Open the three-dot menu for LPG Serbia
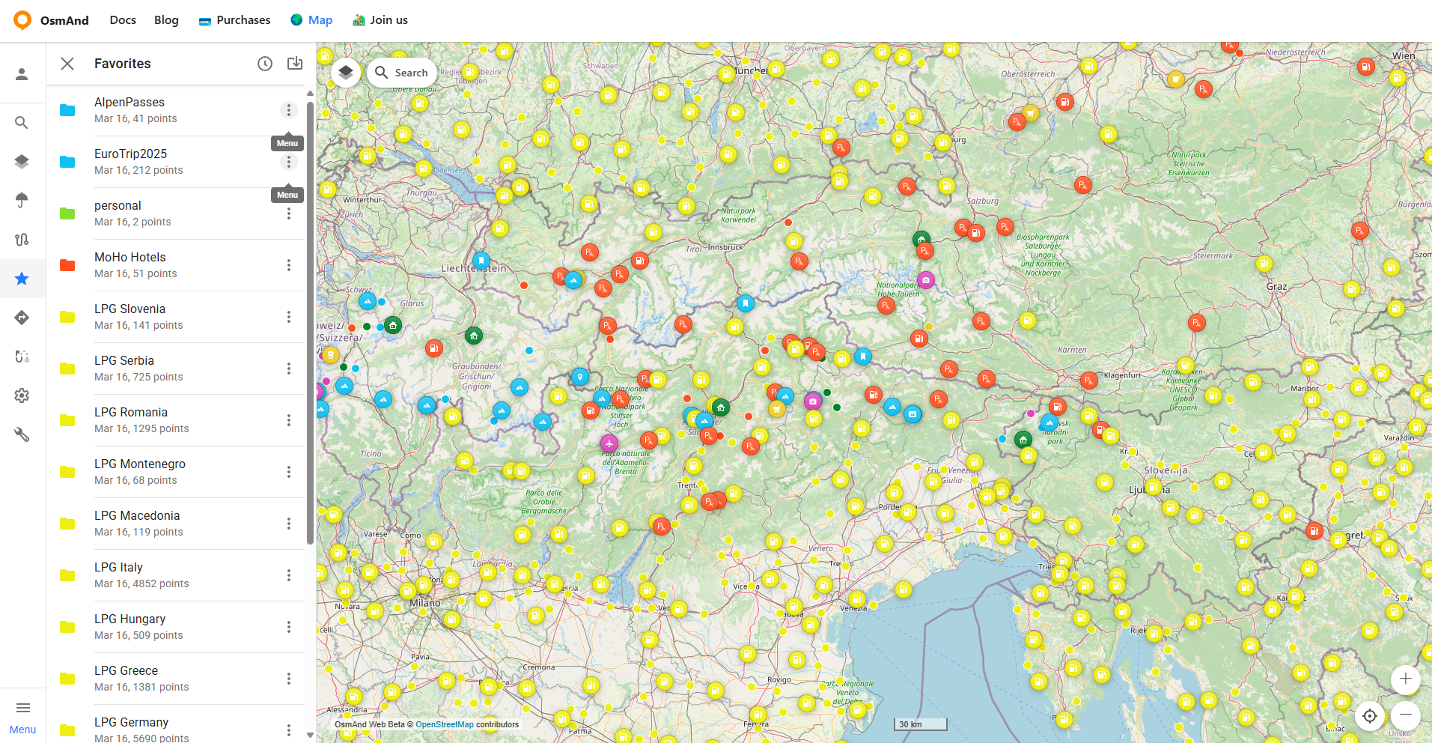The width and height of the screenshot is (1432, 743). (289, 368)
